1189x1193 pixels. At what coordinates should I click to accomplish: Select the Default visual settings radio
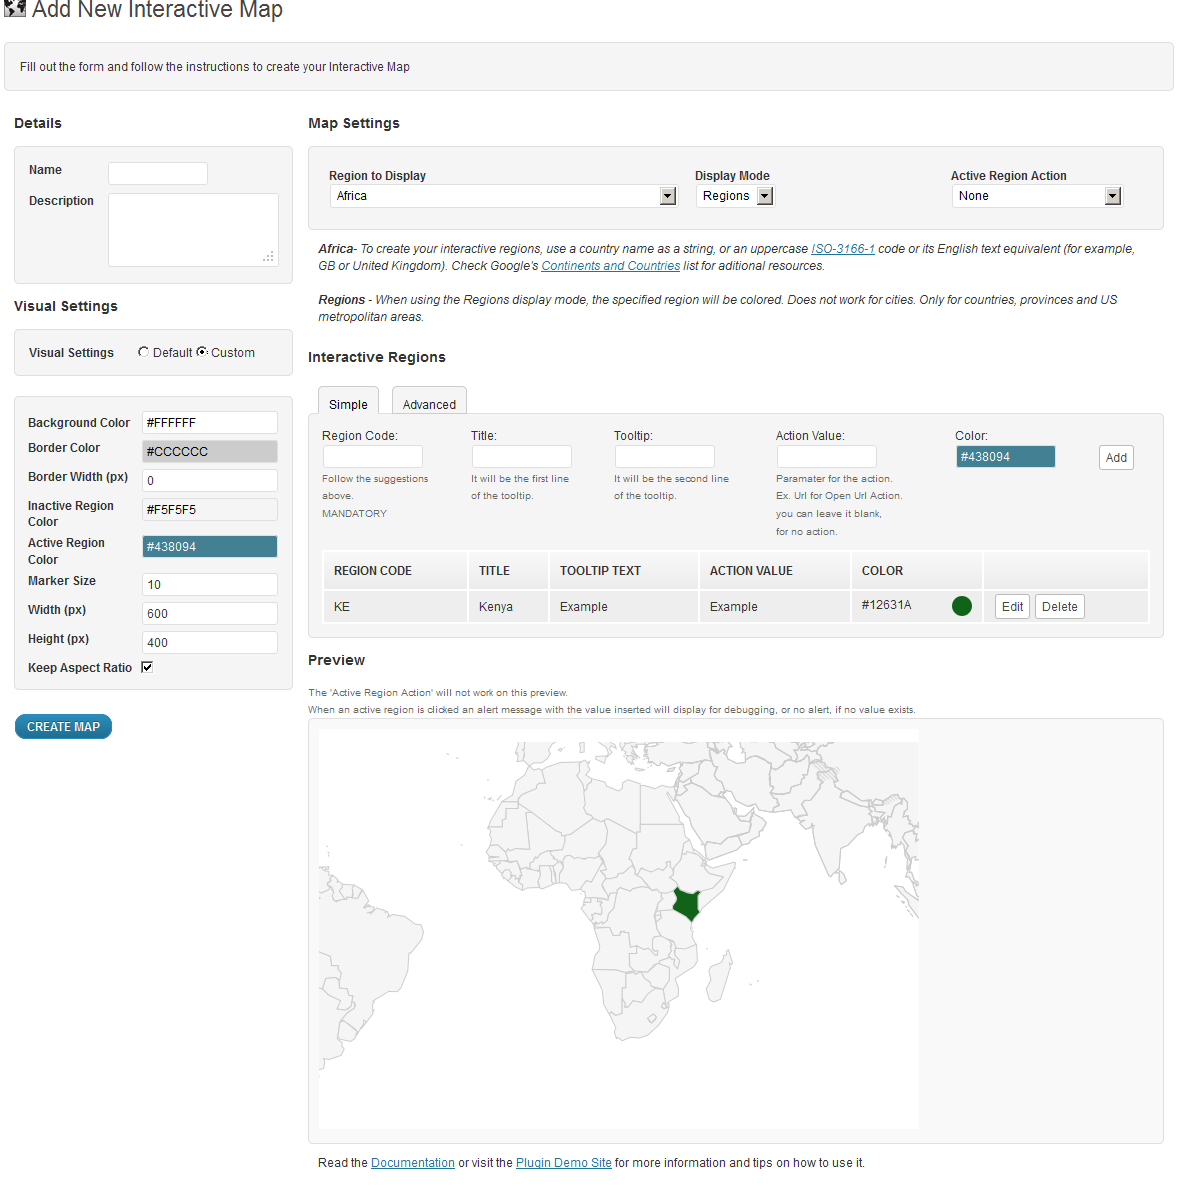(x=144, y=352)
